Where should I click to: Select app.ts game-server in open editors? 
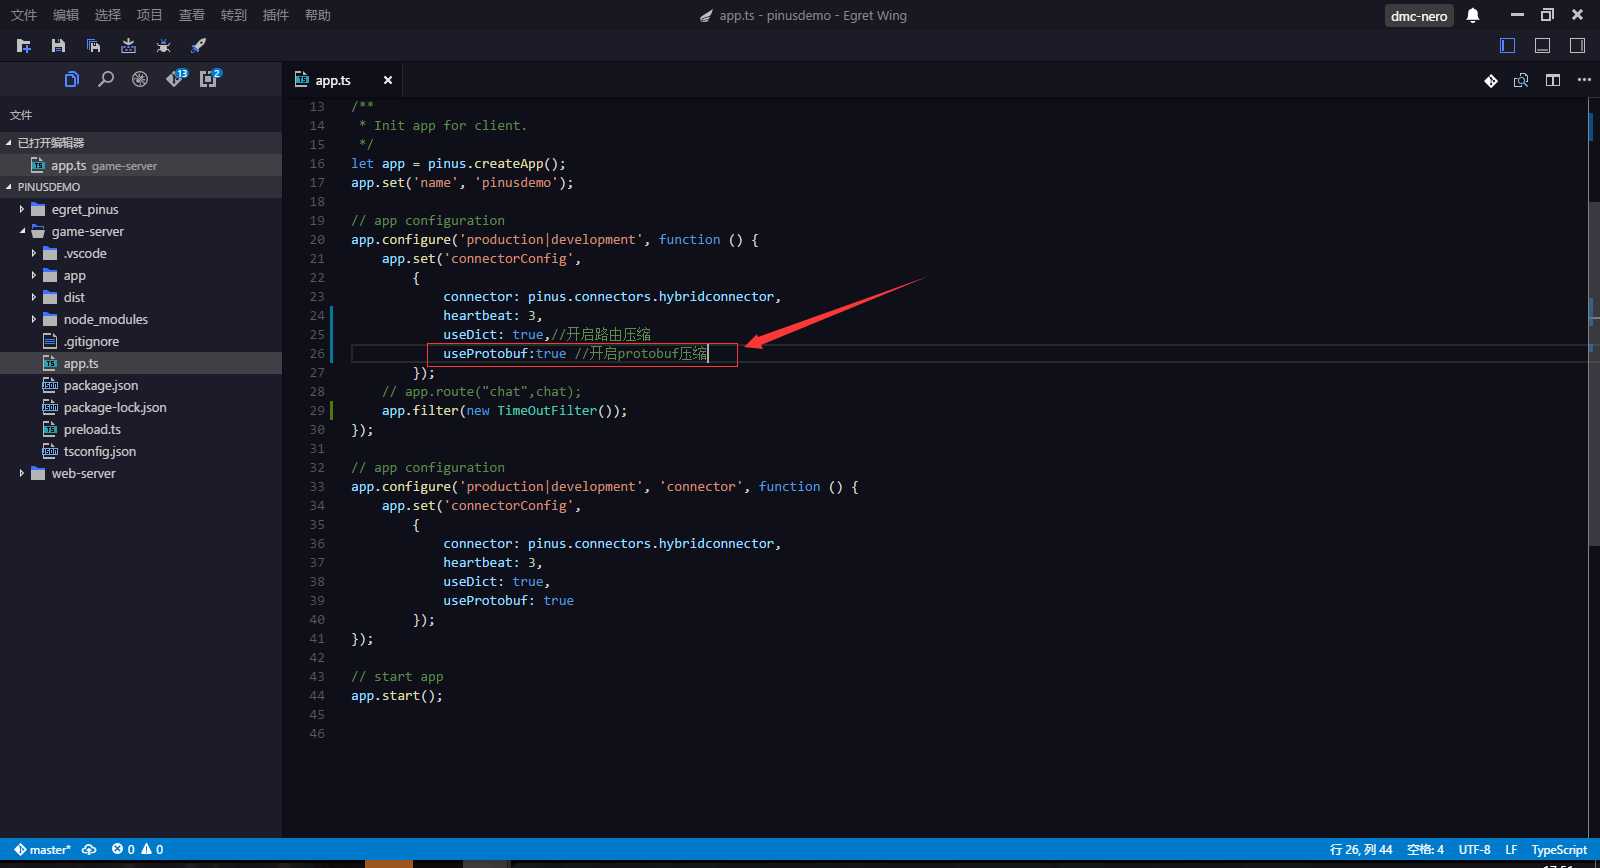click(141, 165)
